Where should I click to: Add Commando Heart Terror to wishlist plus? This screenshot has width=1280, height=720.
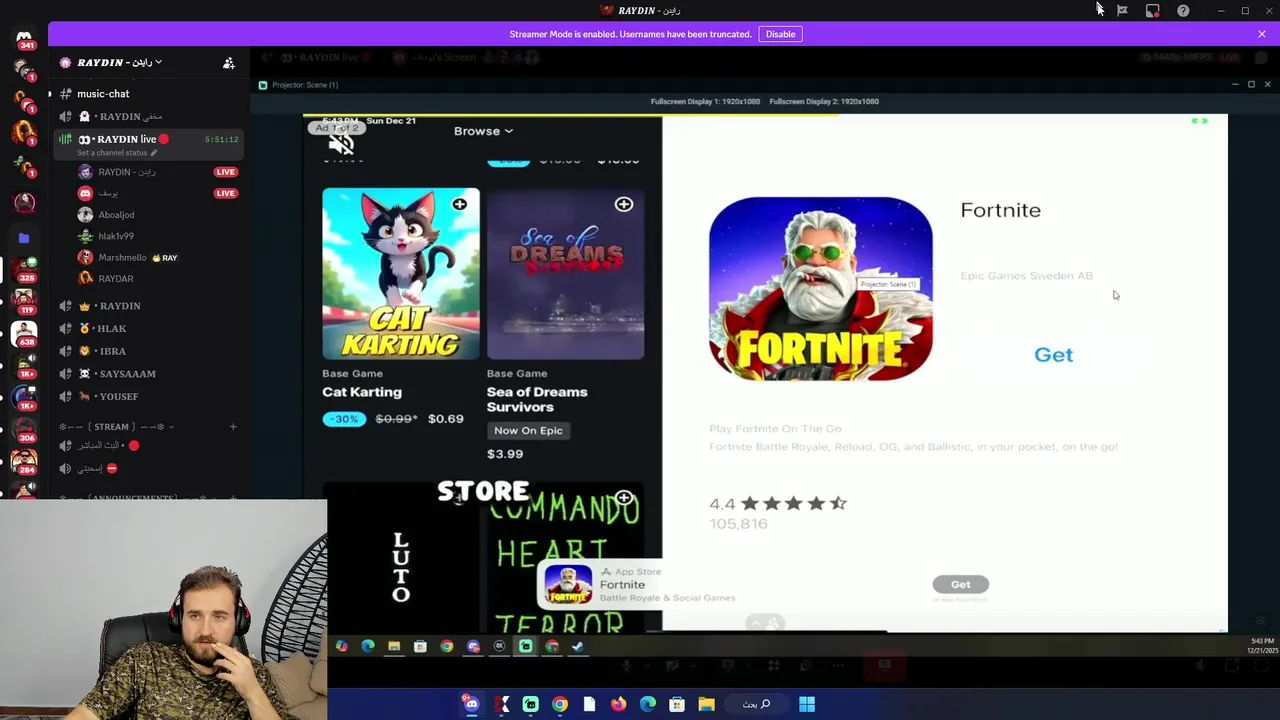point(624,498)
